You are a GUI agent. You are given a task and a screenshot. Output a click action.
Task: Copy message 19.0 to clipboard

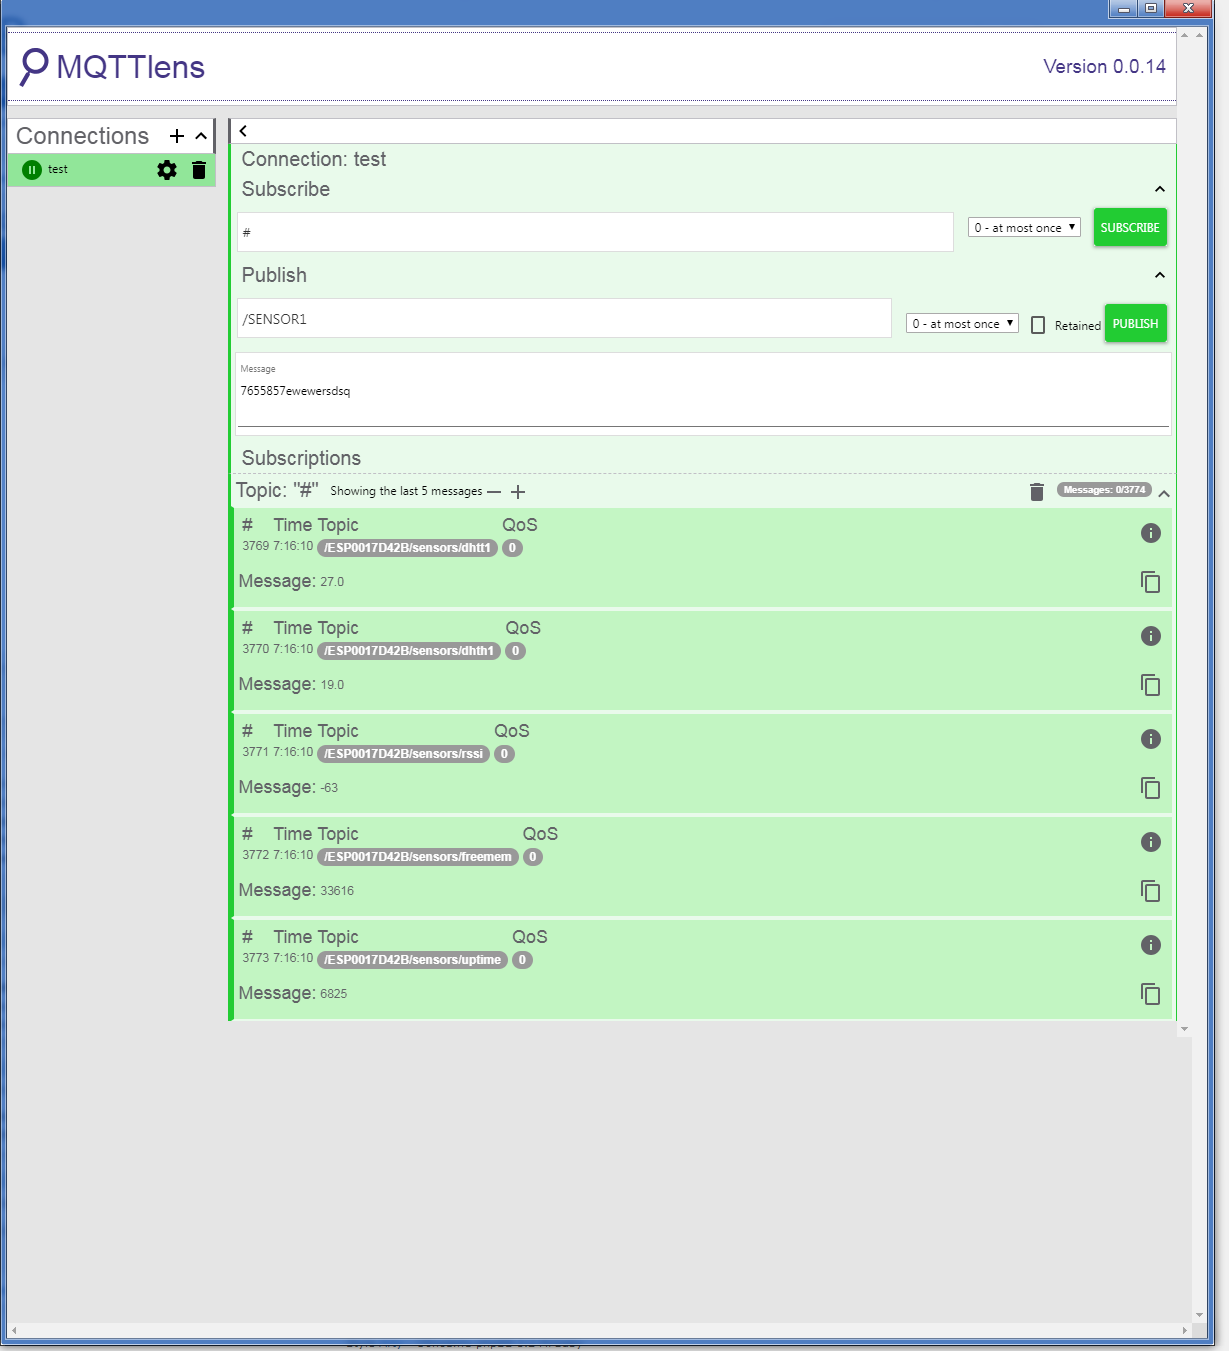(x=1151, y=685)
